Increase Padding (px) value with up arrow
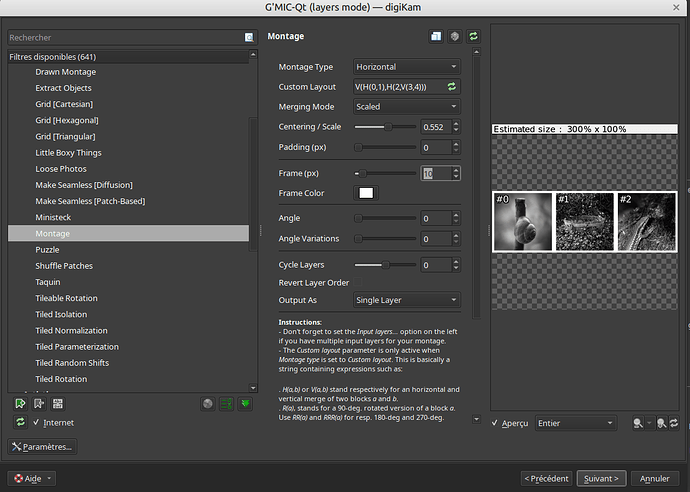Screen dimensions: 690x492 point(456,144)
